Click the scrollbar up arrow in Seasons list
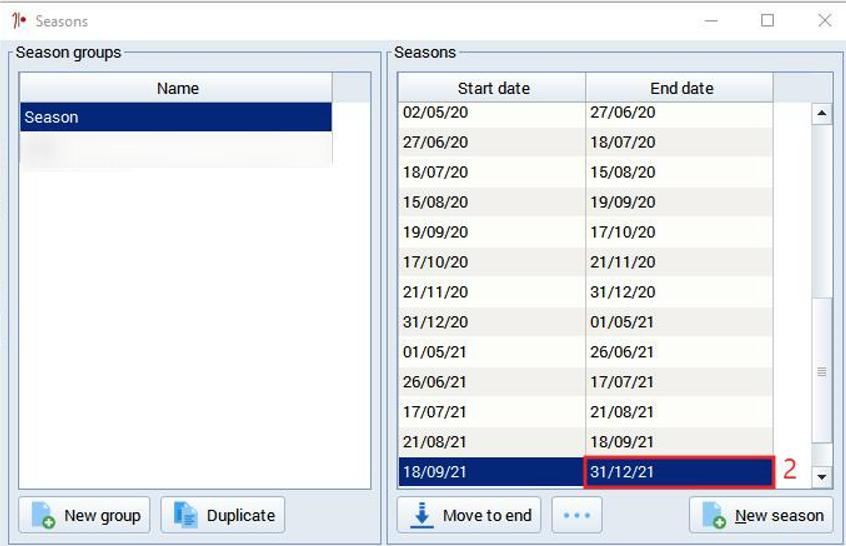Image resolution: width=846 pixels, height=546 pixels. (x=822, y=113)
